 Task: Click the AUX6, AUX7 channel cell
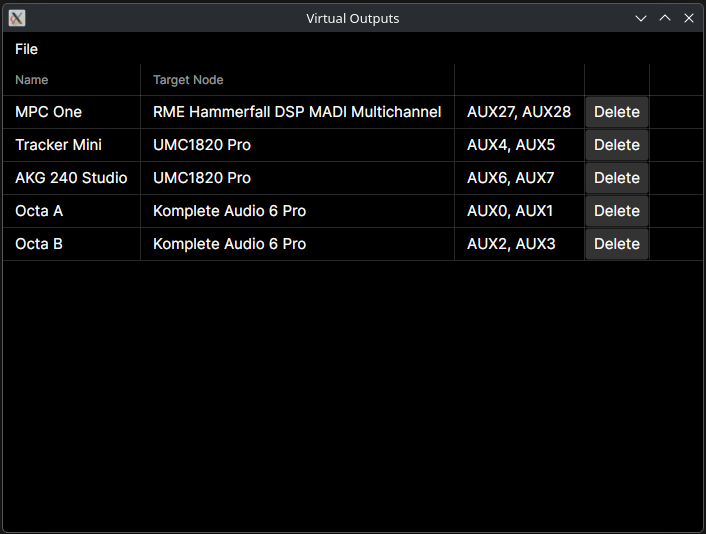tap(520, 178)
